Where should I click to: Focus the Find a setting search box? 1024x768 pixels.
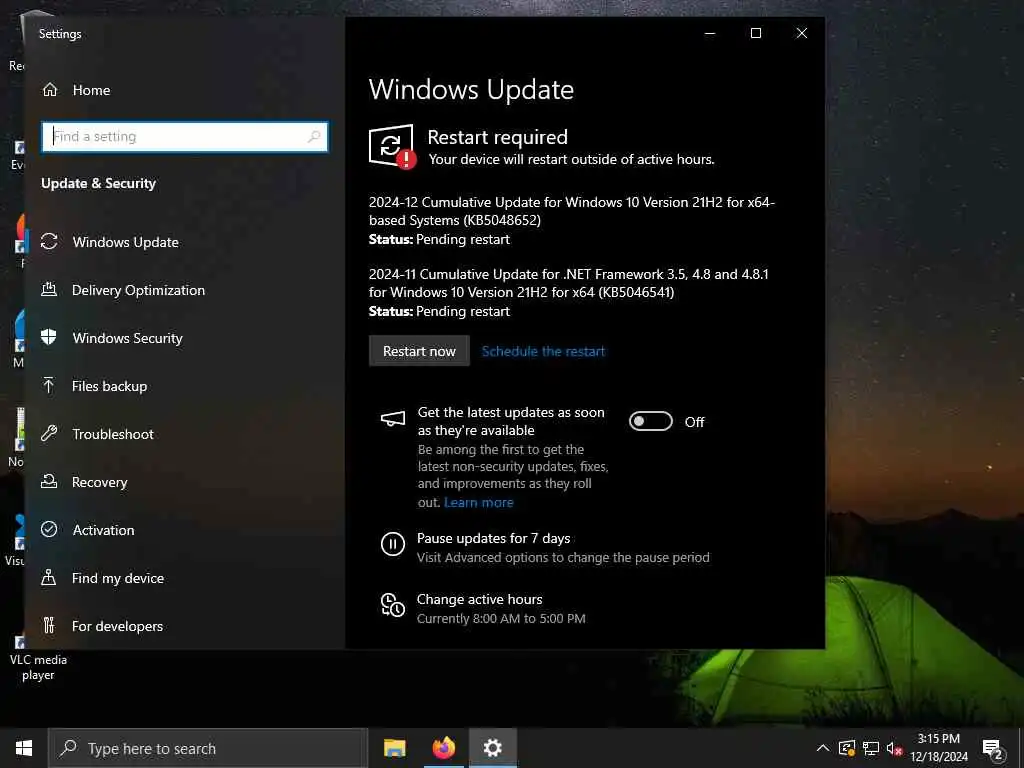pyautogui.click(x=185, y=136)
